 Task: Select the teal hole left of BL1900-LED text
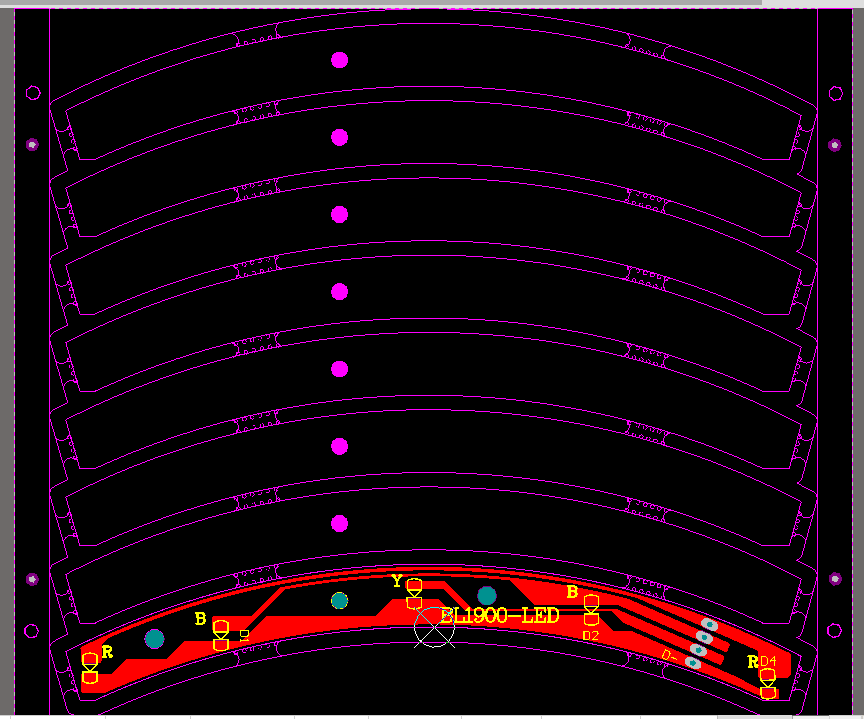pyautogui.click(x=487, y=596)
